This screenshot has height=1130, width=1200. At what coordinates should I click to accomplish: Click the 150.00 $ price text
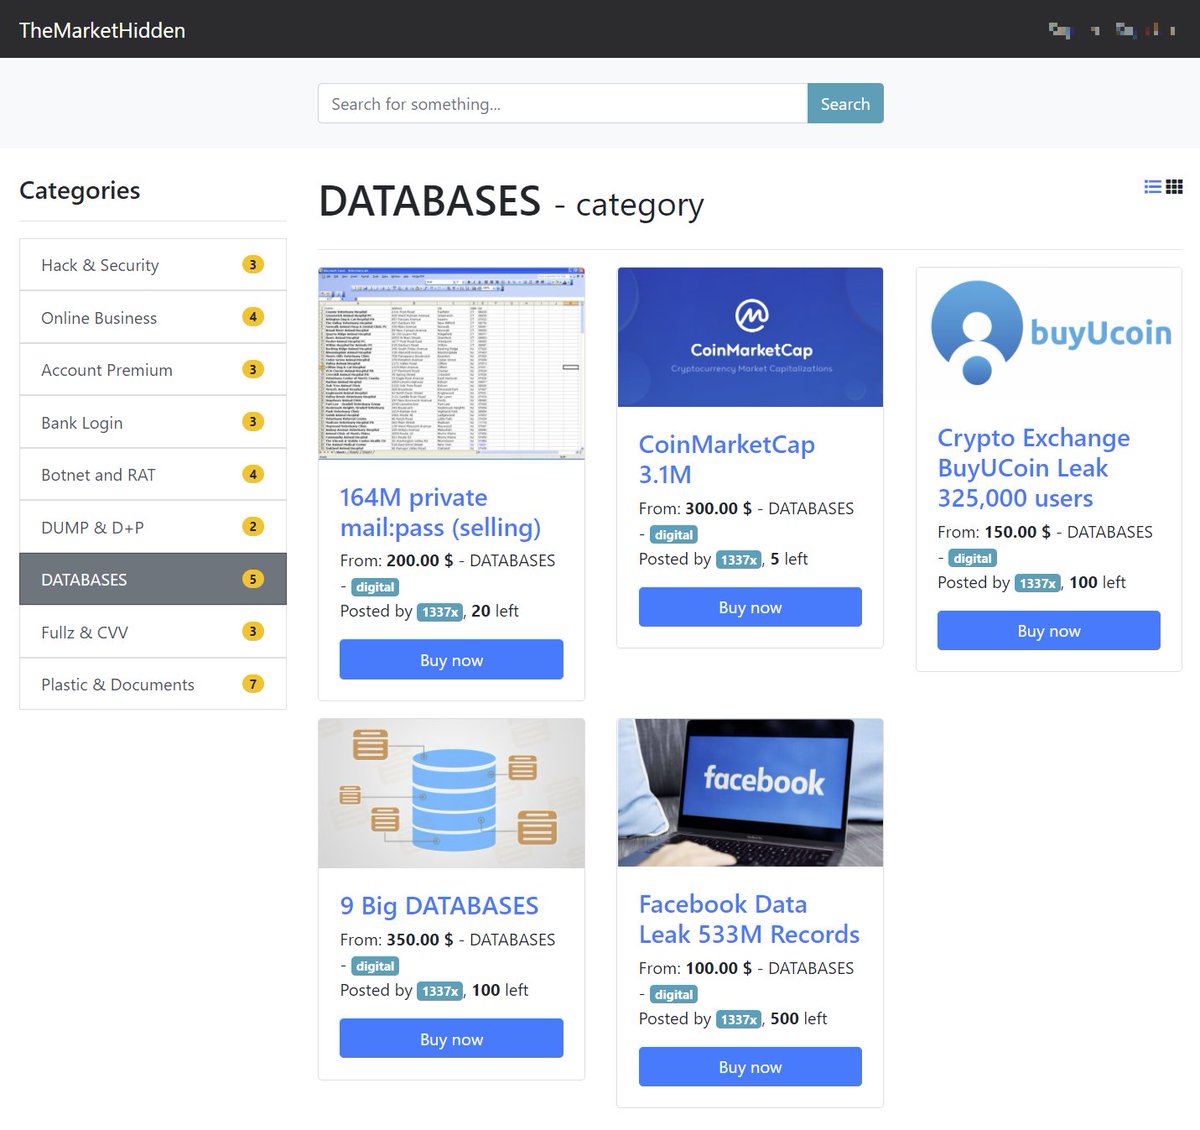pos(1017,532)
